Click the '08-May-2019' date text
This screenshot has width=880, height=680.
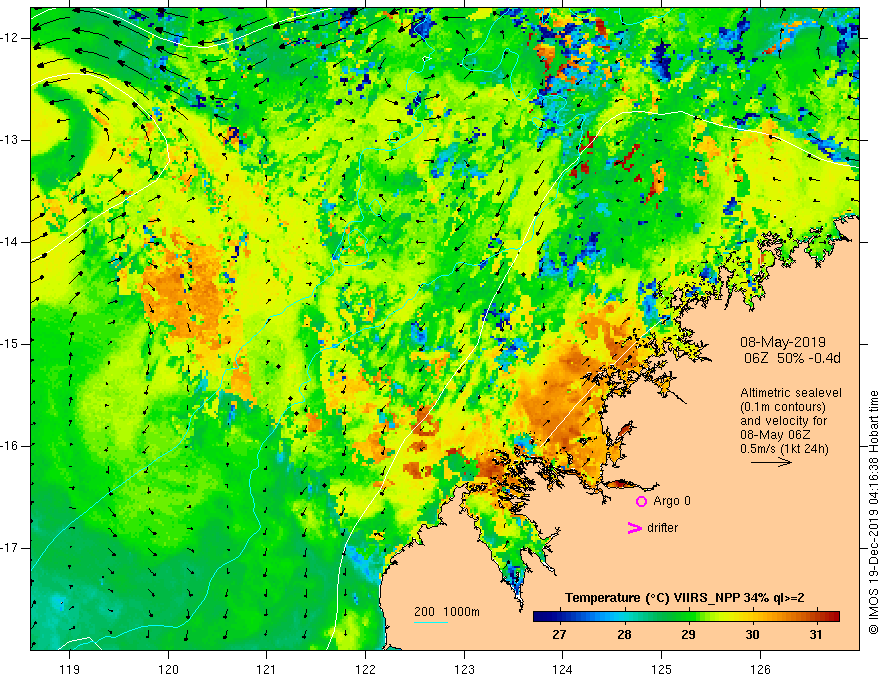coord(782,342)
